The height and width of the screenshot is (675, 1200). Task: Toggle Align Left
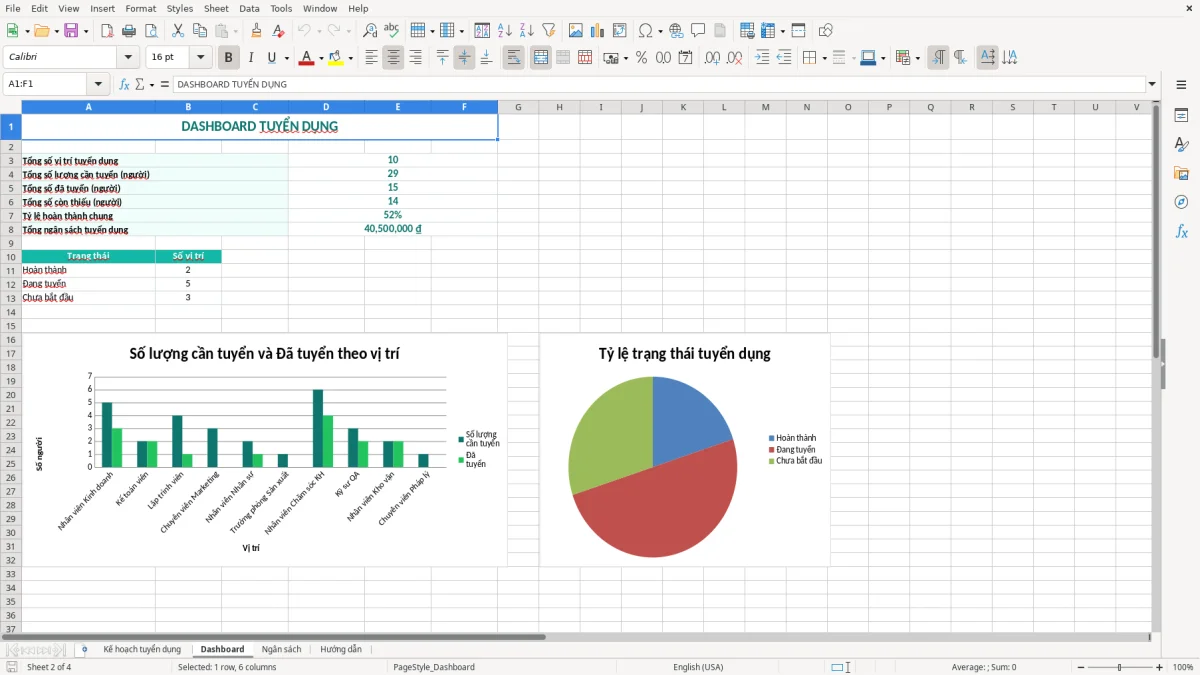[x=371, y=58]
